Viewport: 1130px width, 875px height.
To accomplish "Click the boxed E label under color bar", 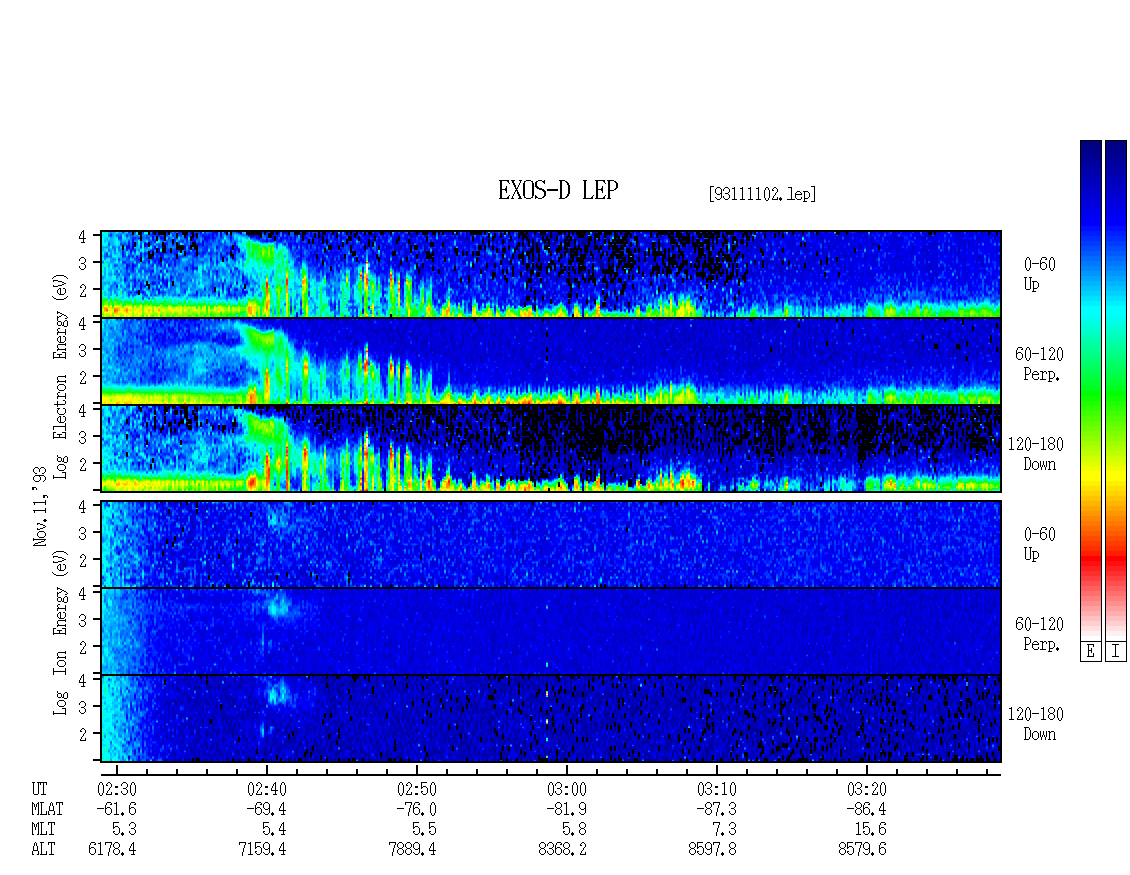I will (1090, 651).
